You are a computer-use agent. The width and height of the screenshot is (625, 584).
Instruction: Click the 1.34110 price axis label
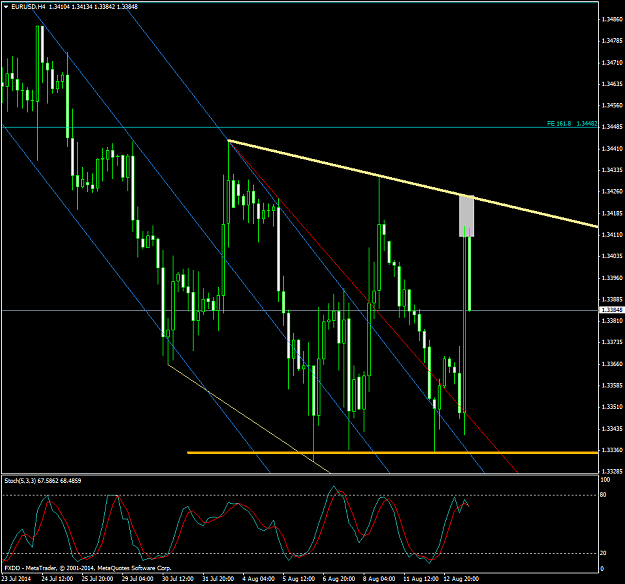coord(612,234)
